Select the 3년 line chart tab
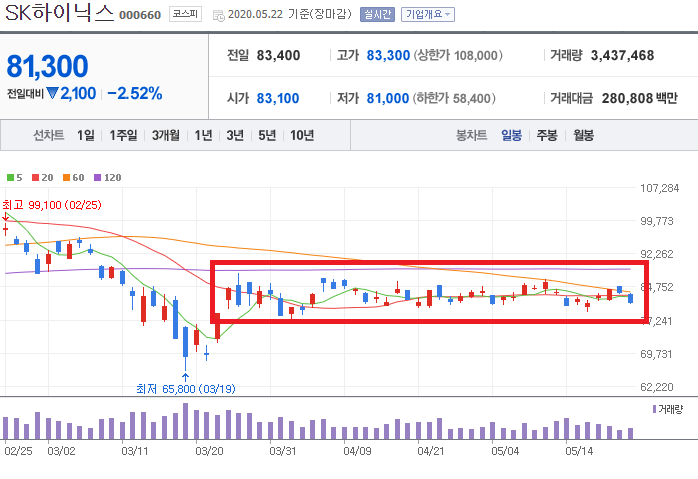This screenshot has width=698, height=479. click(x=235, y=135)
